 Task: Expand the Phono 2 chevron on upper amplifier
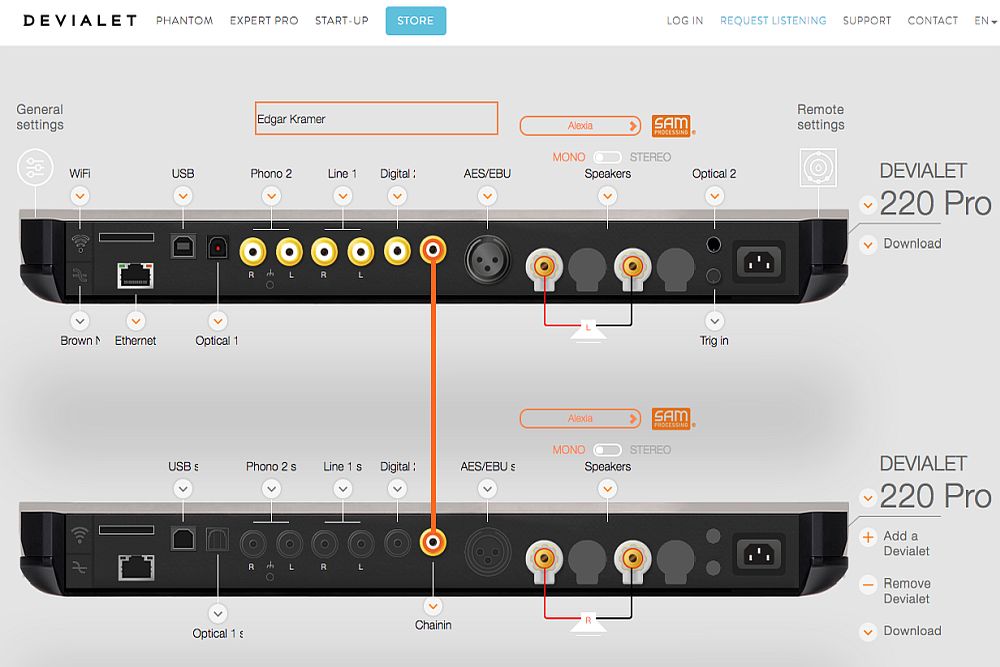[272, 196]
